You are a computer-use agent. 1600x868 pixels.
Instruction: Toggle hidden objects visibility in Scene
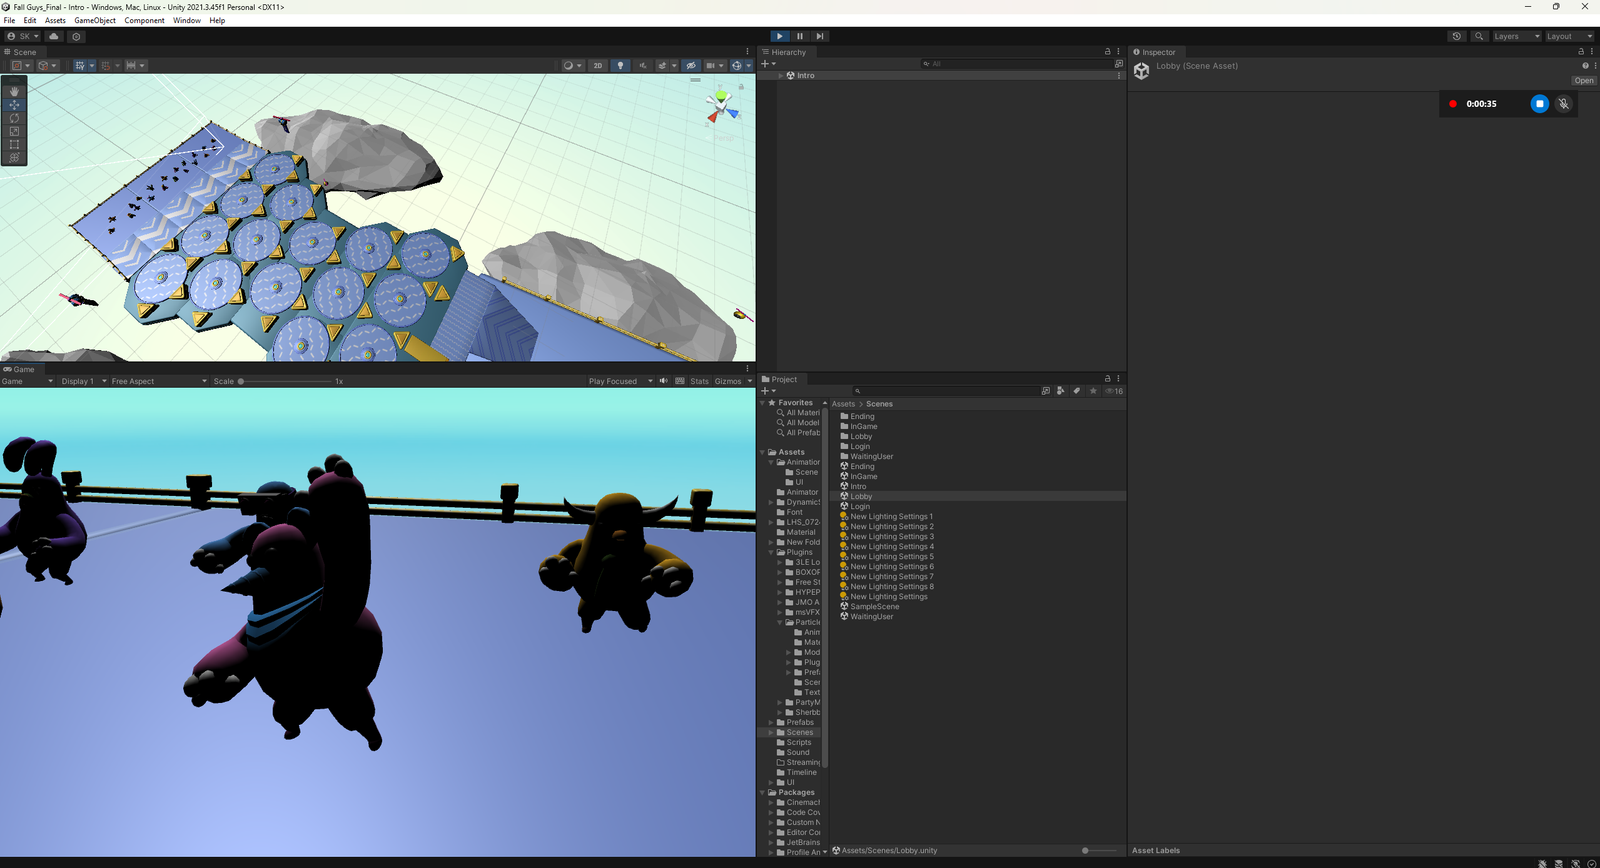(690, 66)
